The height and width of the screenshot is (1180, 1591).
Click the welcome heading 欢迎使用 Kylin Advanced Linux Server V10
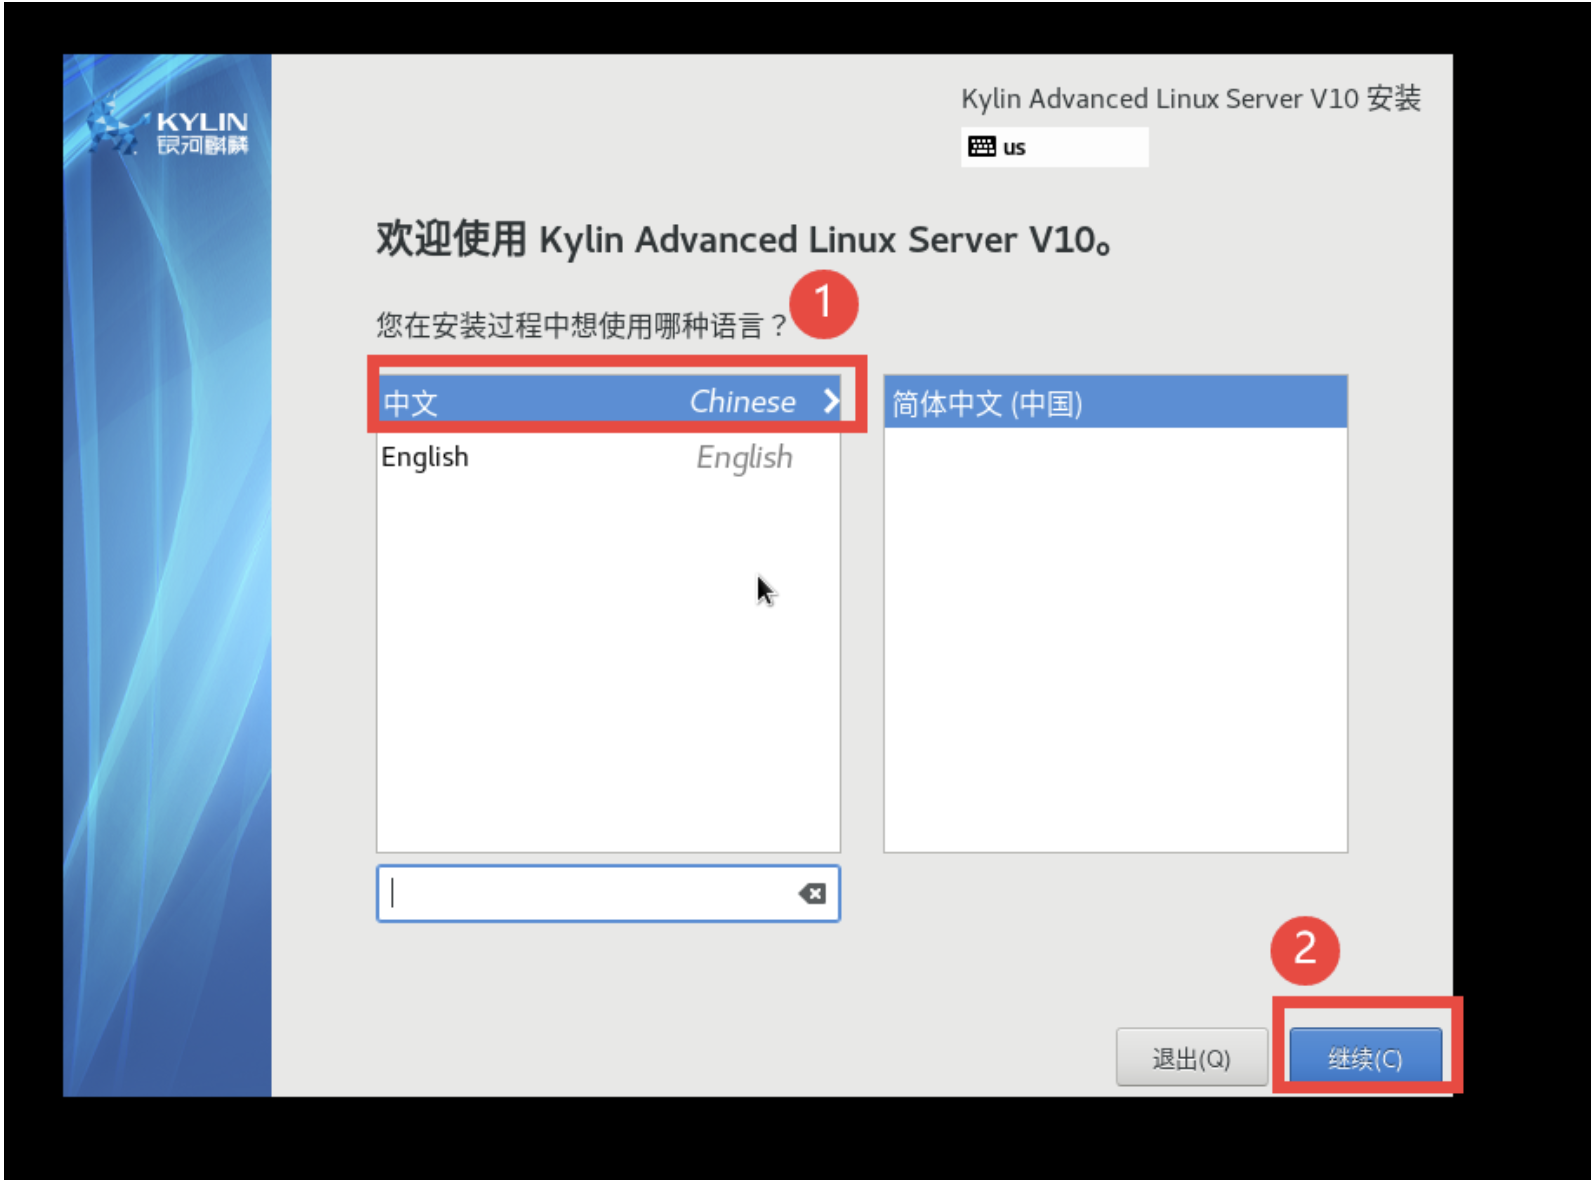(x=743, y=240)
